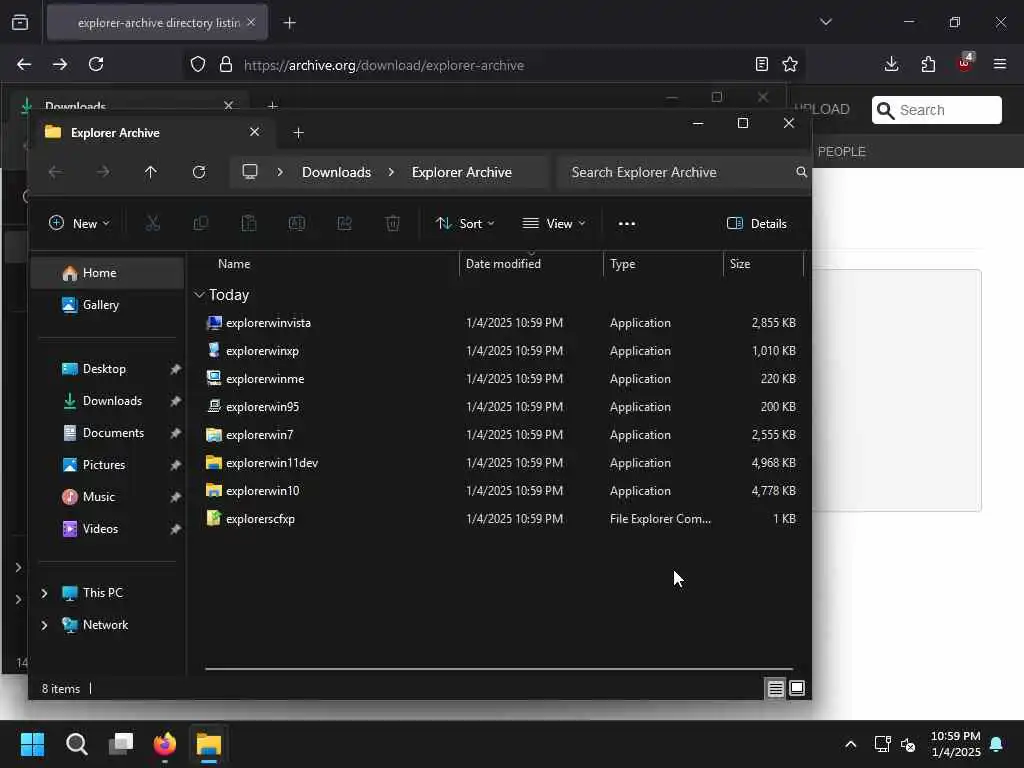
Task: Select explorer-archive directory listing Firefox tab
Action: click(x=157, y=23)
